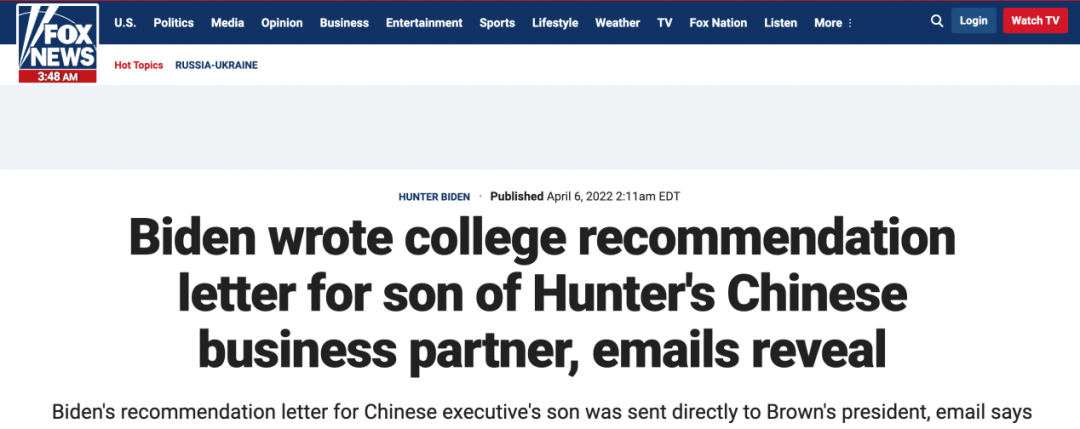Go to Lifestyle section
Screen dimensions: 1080x429
point(555,23)
